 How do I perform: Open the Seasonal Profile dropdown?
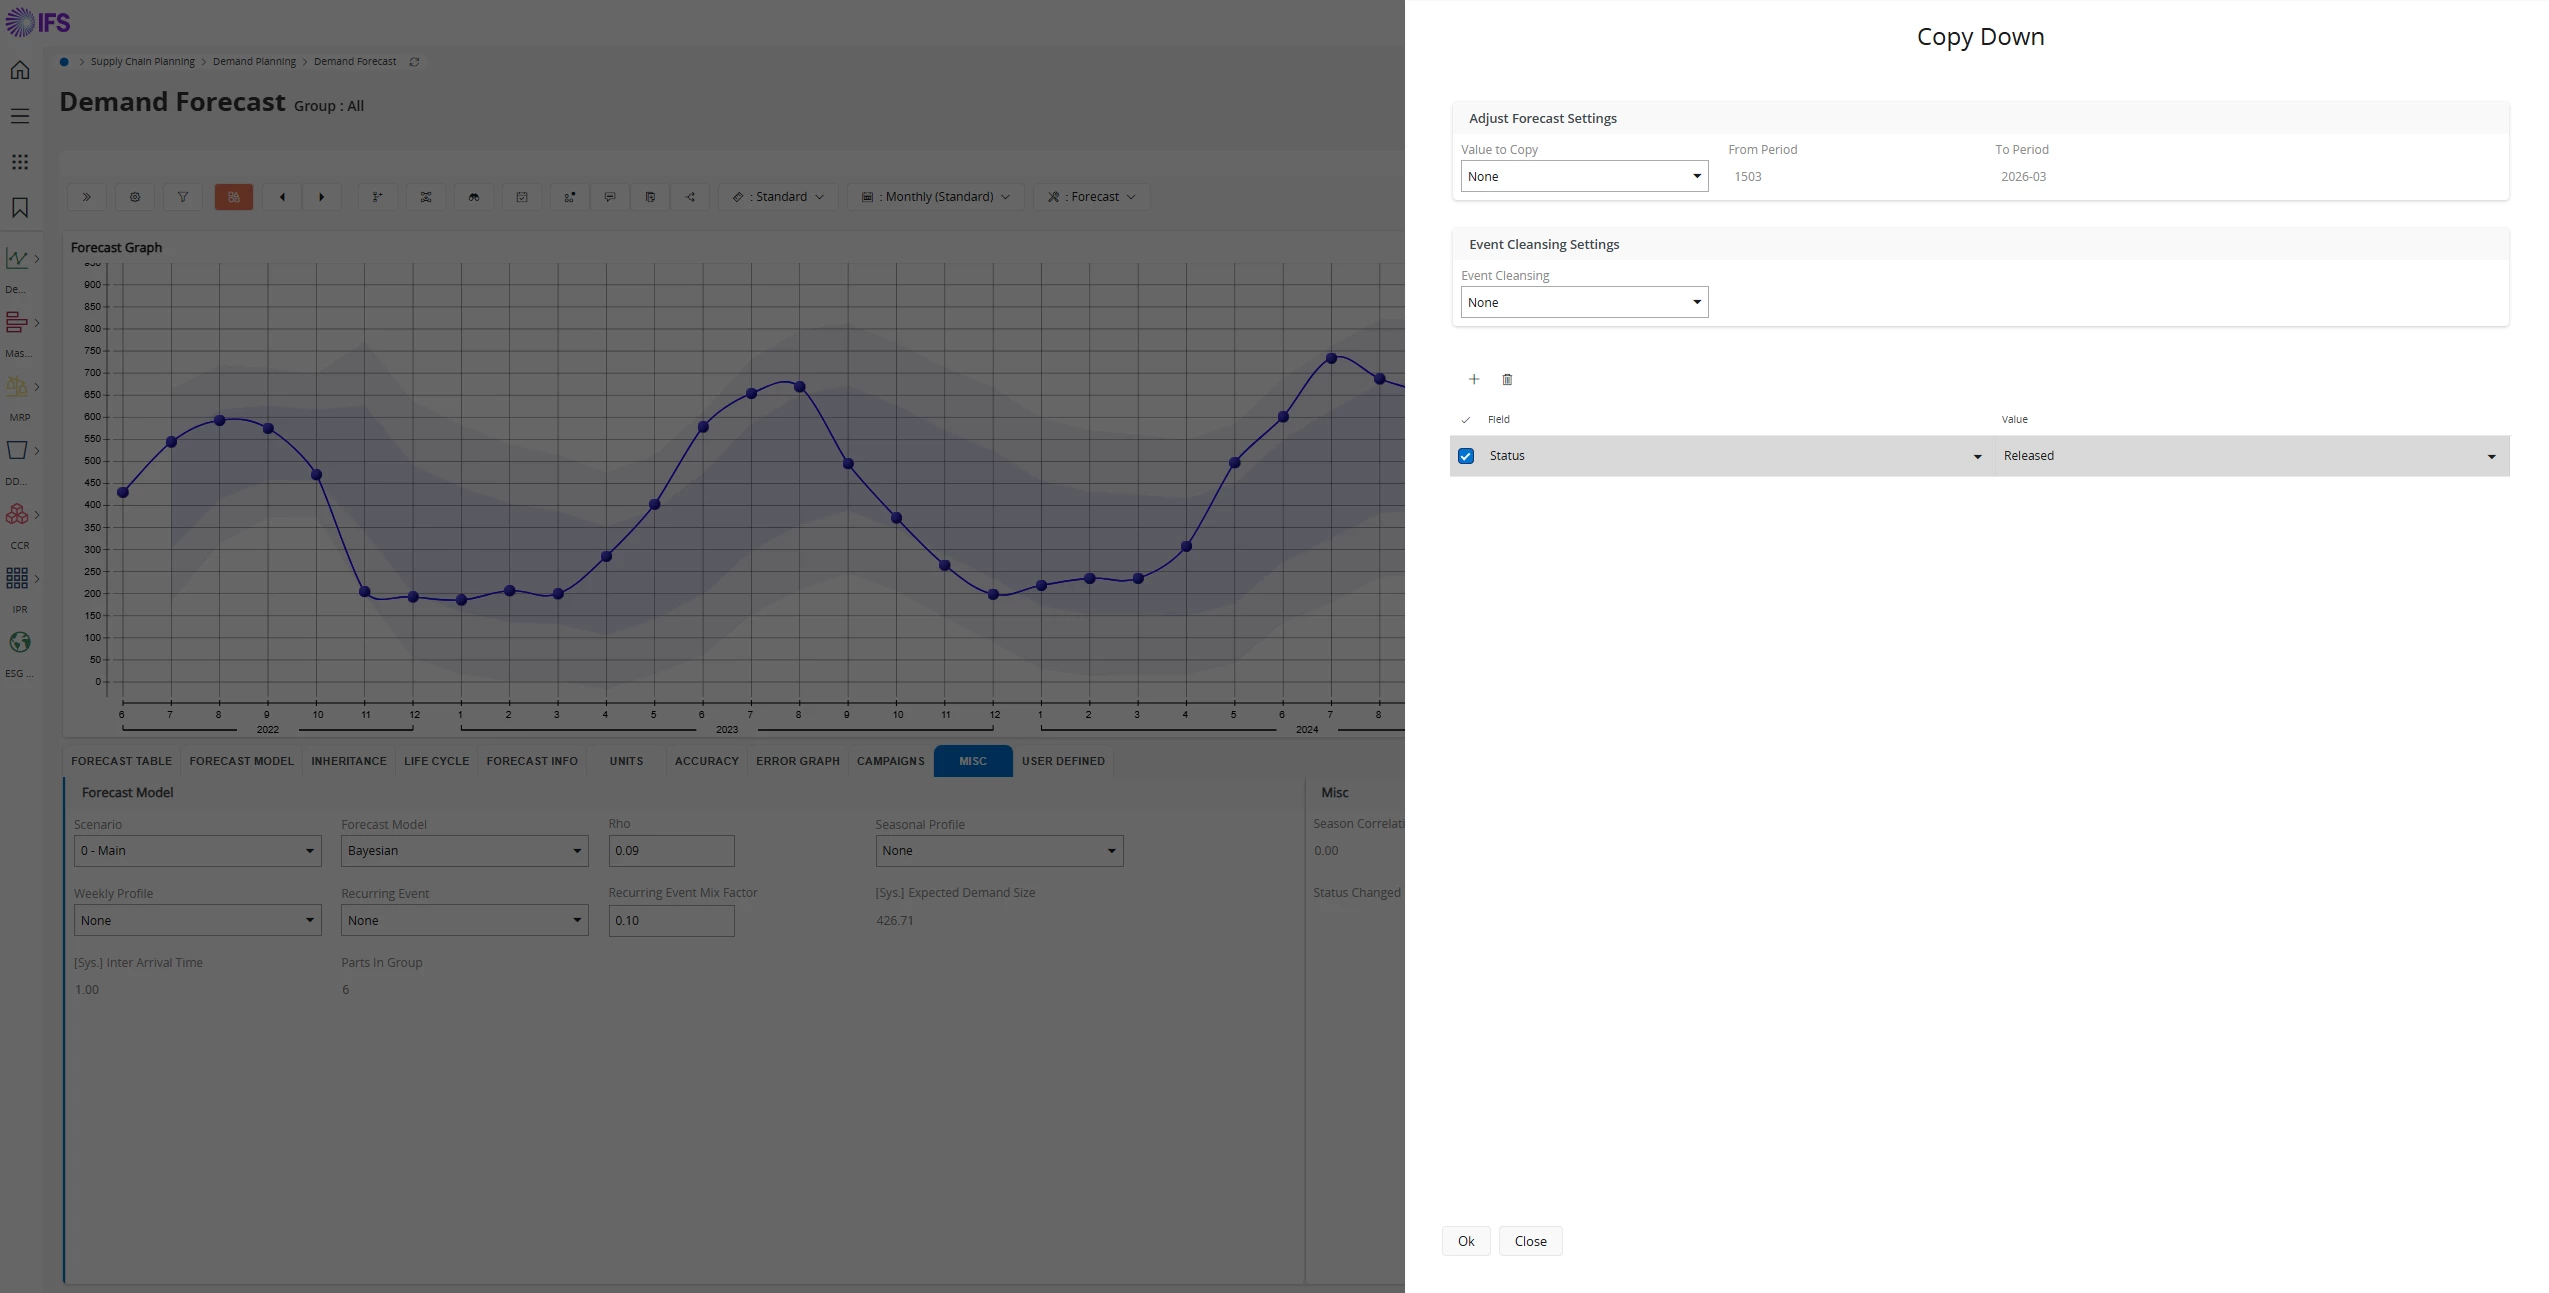[1000, 851]
